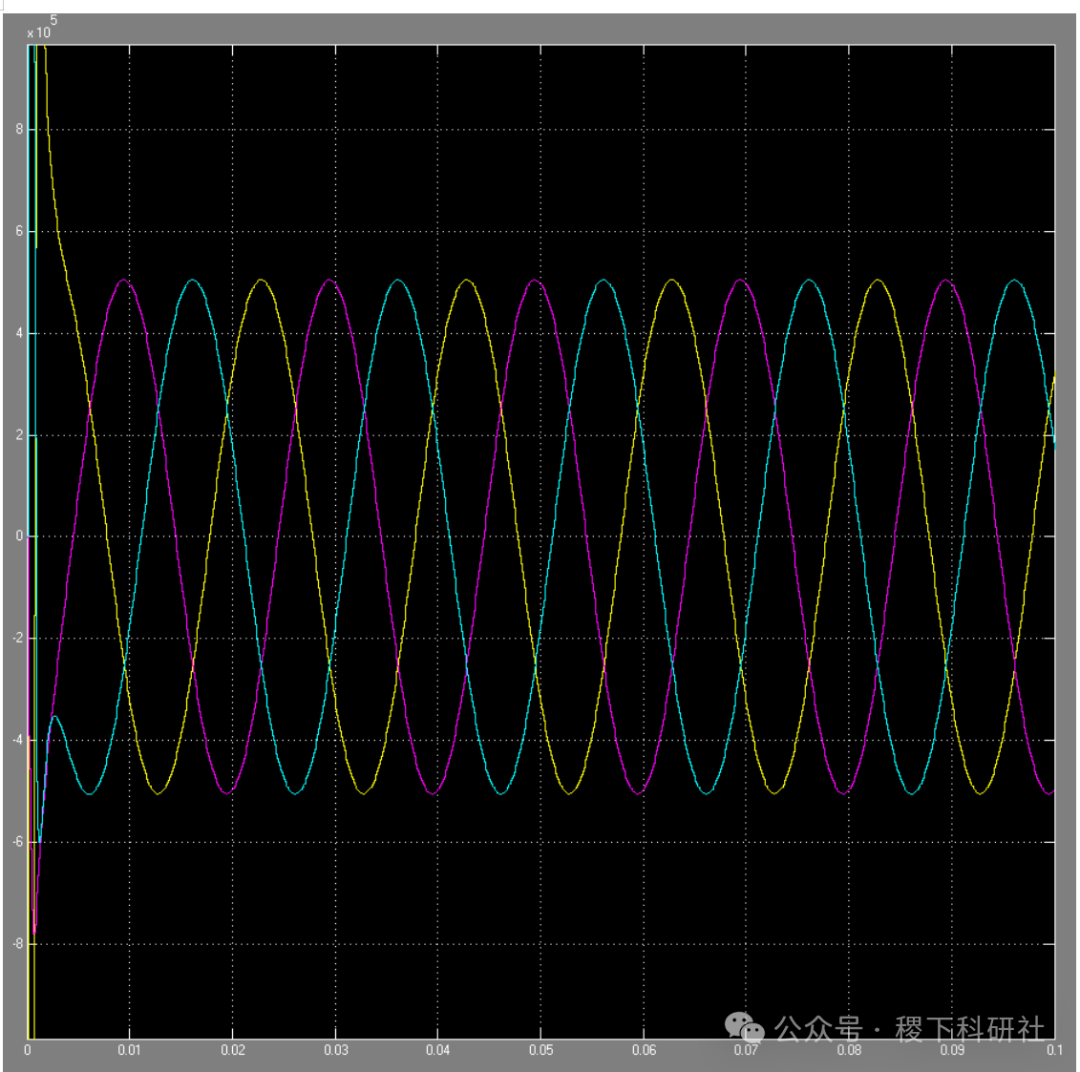The width and height of the screenshot is (1080, 1072).
Task: Click the x-axis tick label 0.02
Action: point(233,1050)
